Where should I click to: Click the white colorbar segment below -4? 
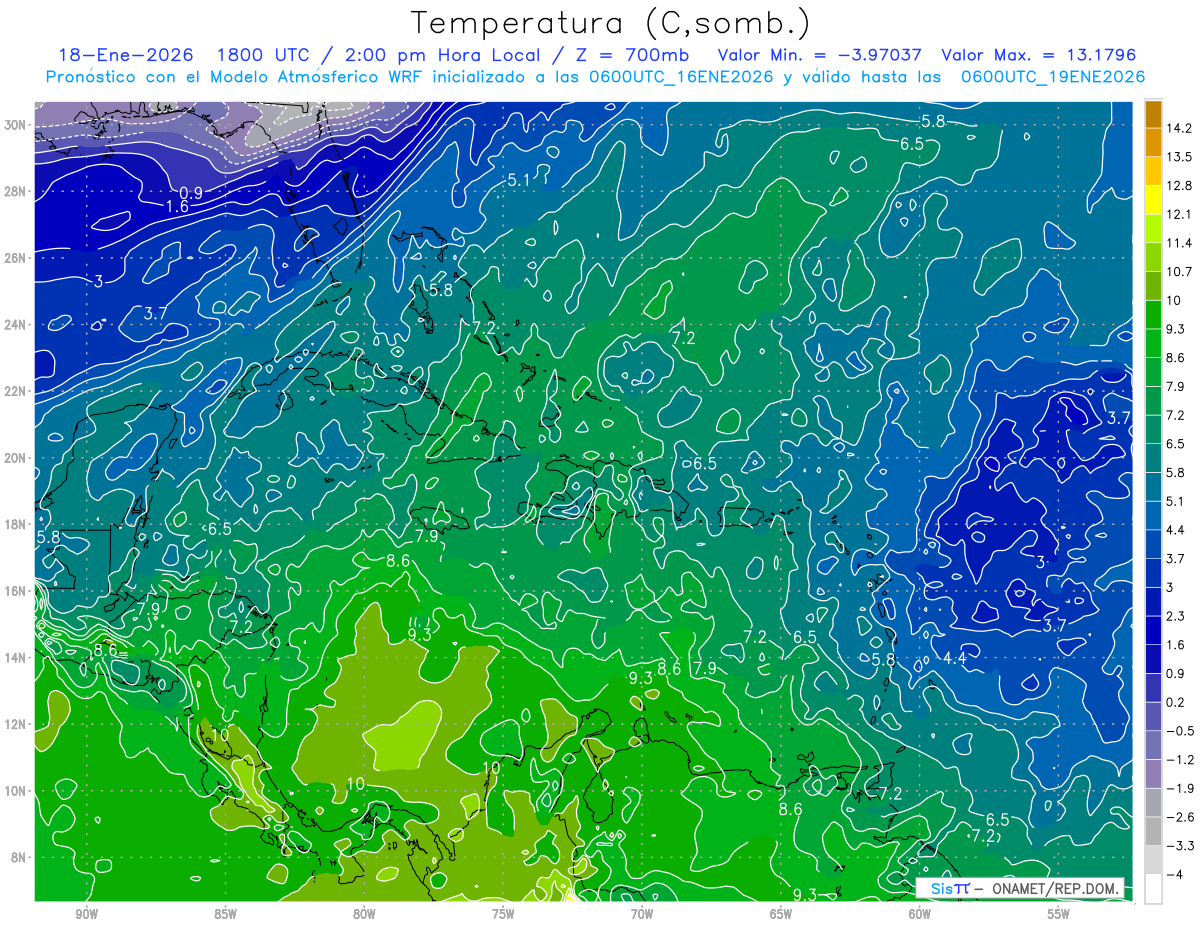point(1153,888)
